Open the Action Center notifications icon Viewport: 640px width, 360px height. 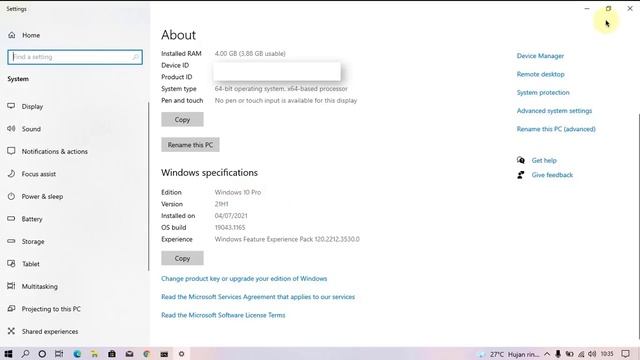point(625,354)
